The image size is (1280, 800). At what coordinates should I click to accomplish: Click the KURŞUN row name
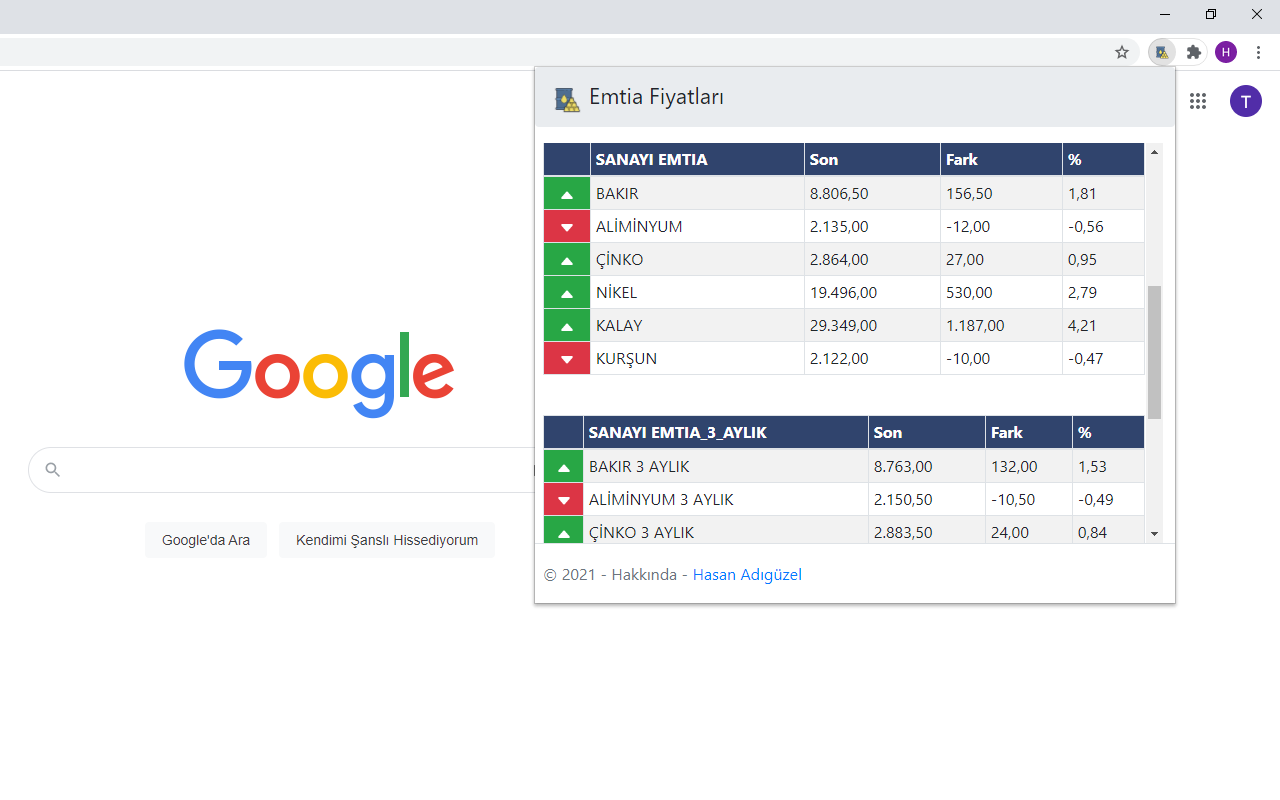click(626, 358)
